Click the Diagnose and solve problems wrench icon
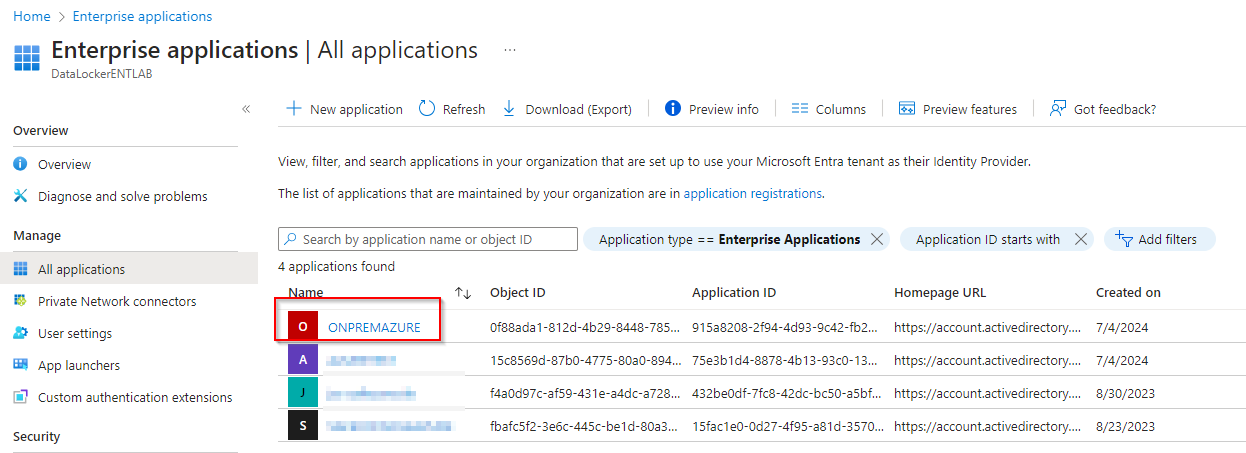The width and height of the screenshot is (1246, 453). tap(20, 196)
